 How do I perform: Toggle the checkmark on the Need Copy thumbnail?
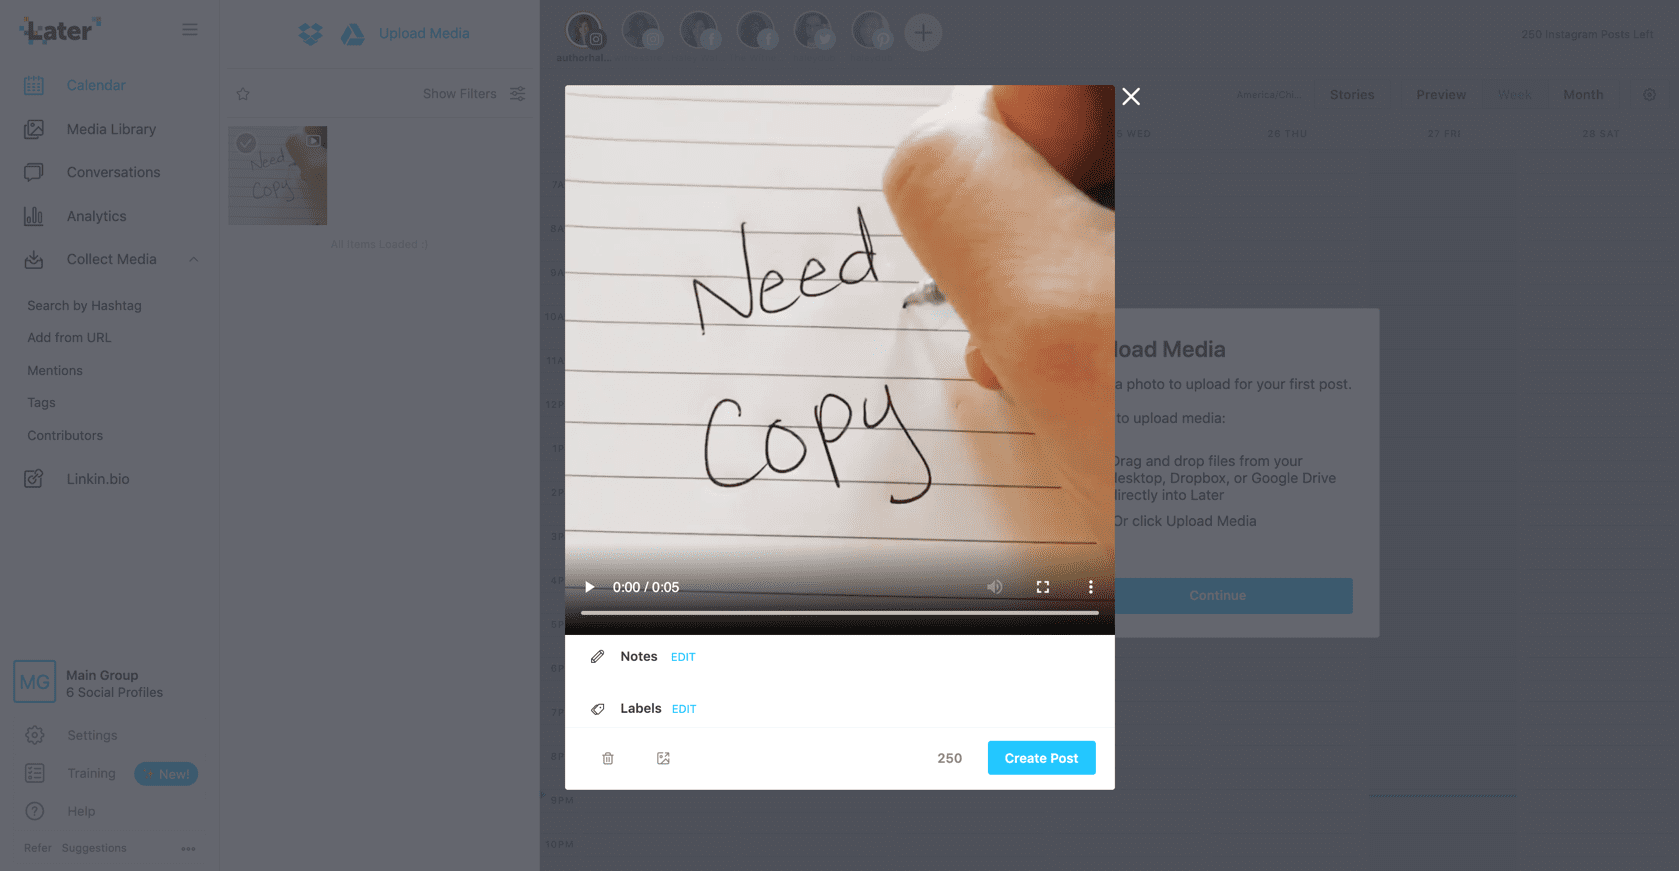click(x=246, y=143)
